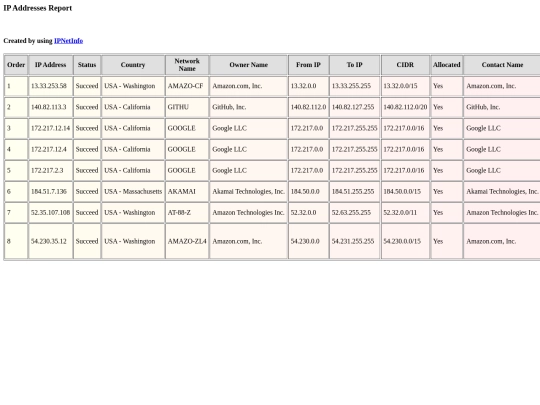
Task: Click network name GITHU cell
Action: [x=187, y=107]
